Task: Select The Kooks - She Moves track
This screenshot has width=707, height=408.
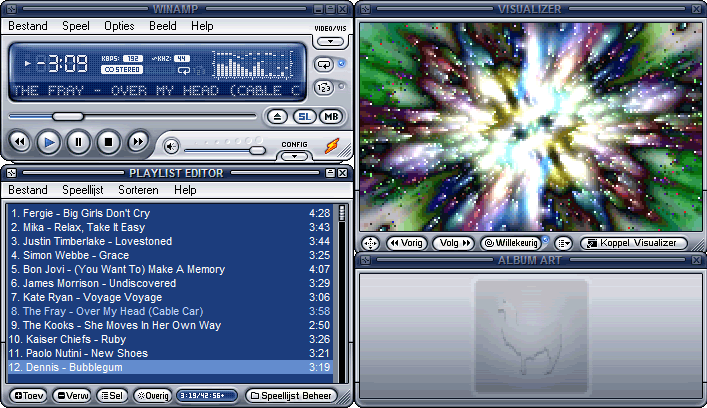Action: tap(170, 325)
